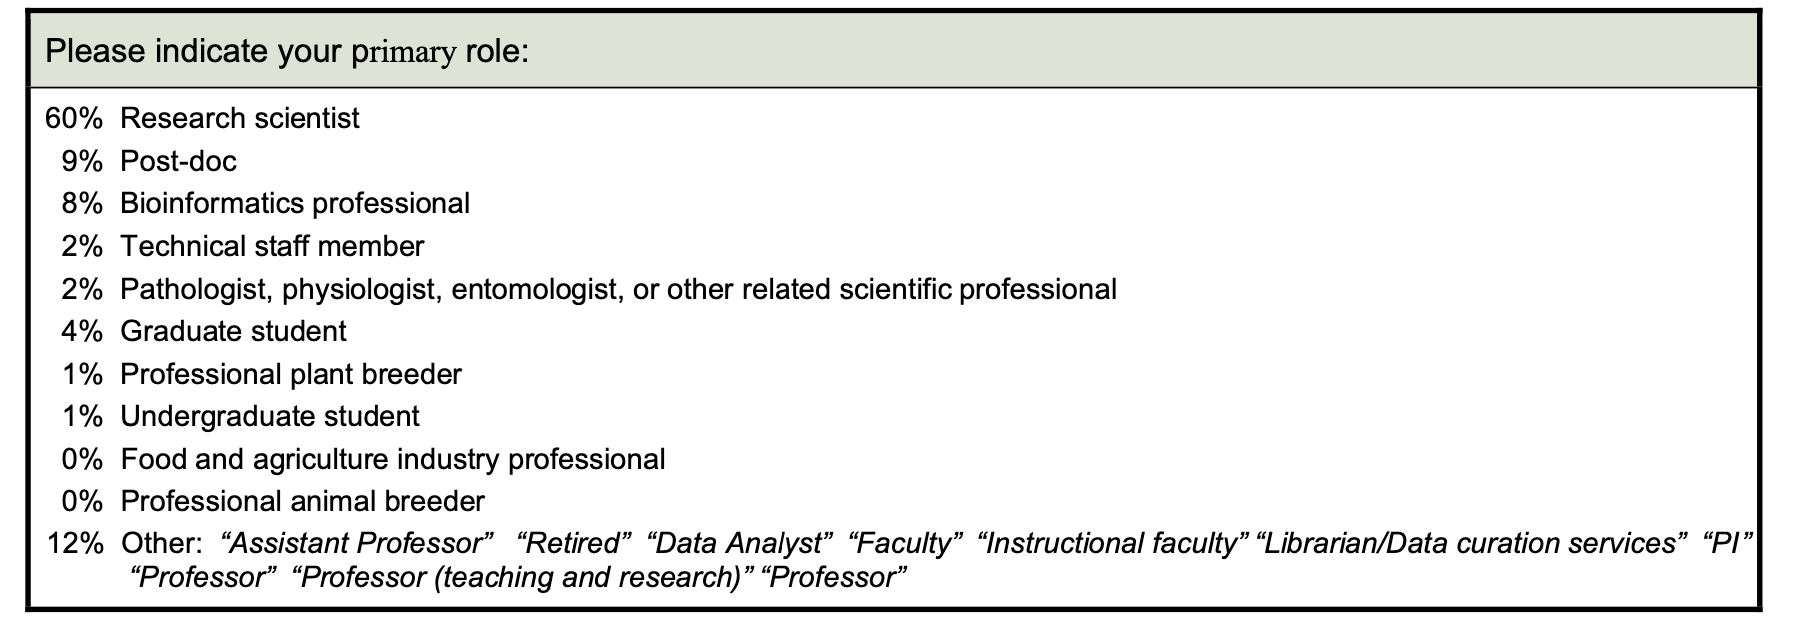Click the 60% figure for Research scientist
1794x632 pixels.
point(74,118)
